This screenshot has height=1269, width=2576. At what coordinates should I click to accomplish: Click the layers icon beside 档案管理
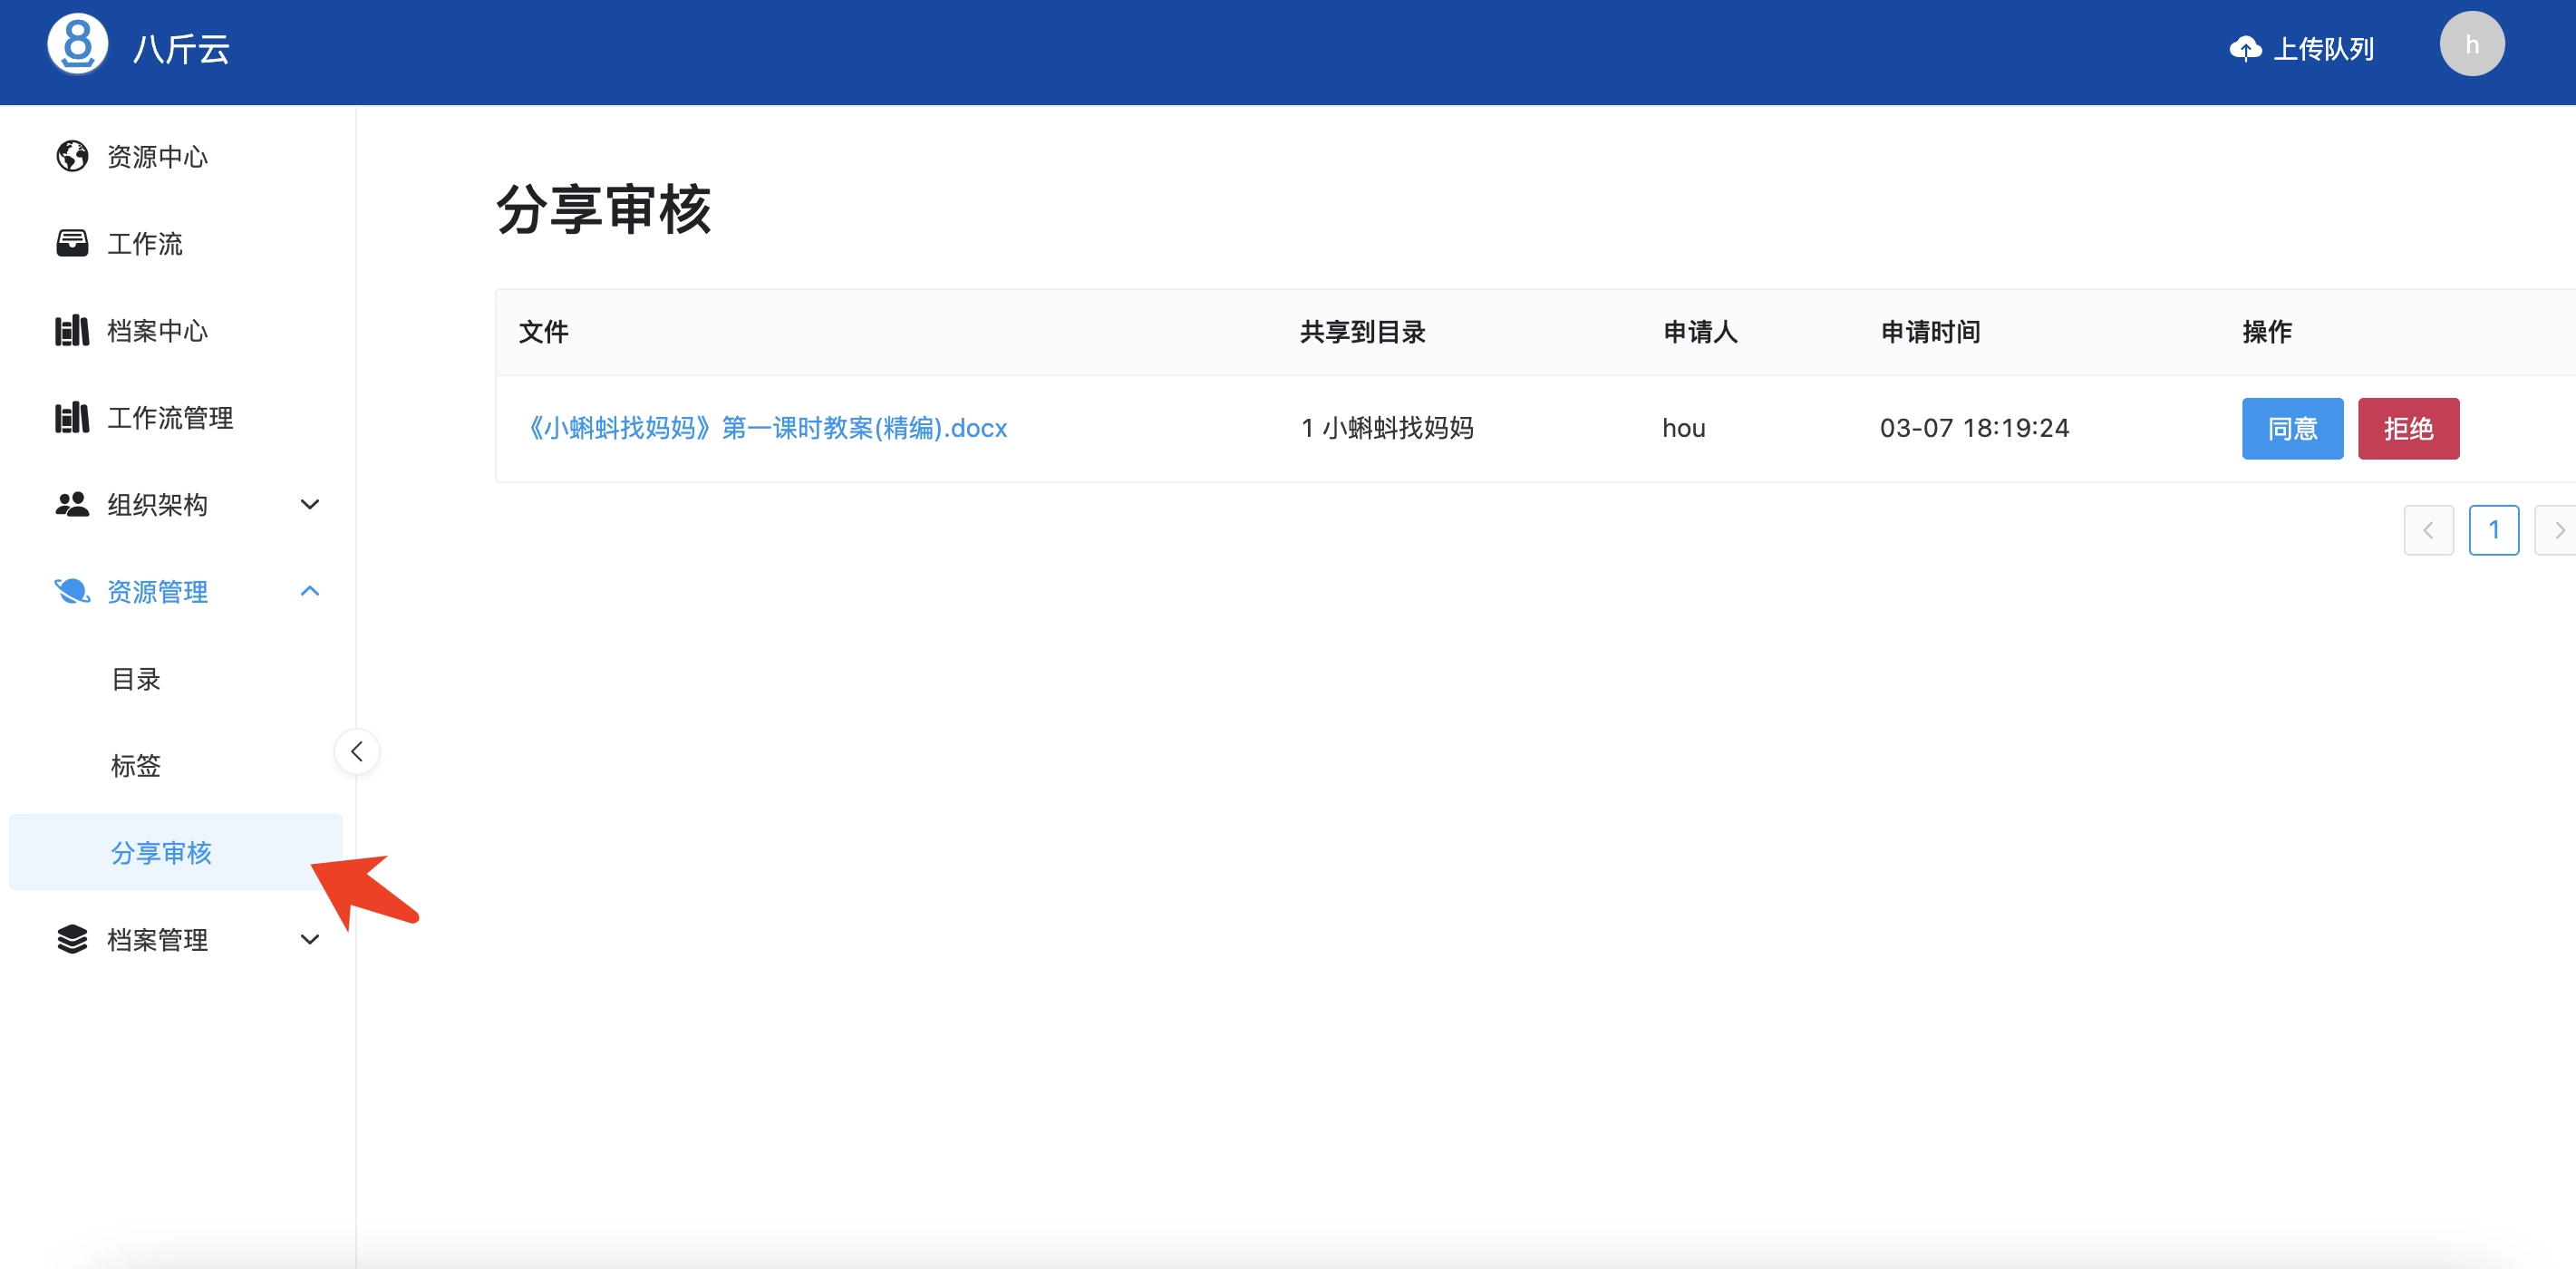(x=72, y=939)
